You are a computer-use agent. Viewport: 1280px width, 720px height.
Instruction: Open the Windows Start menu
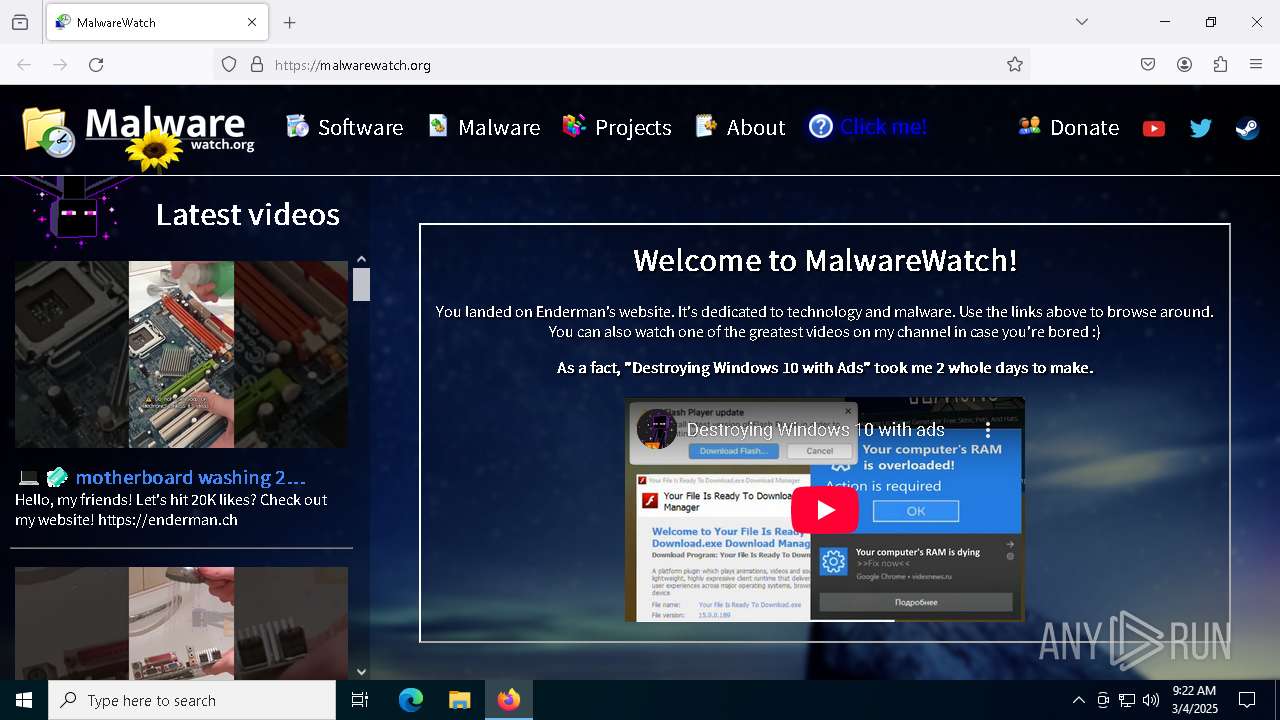coord(24,700)
